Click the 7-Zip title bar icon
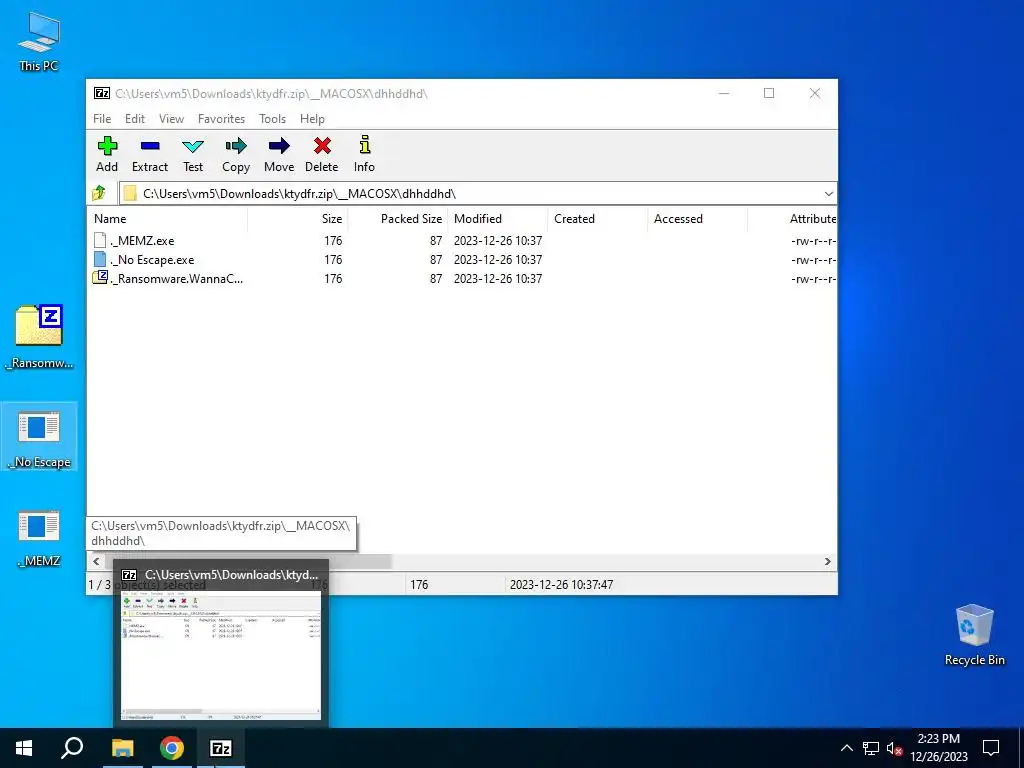 (102, 93)
